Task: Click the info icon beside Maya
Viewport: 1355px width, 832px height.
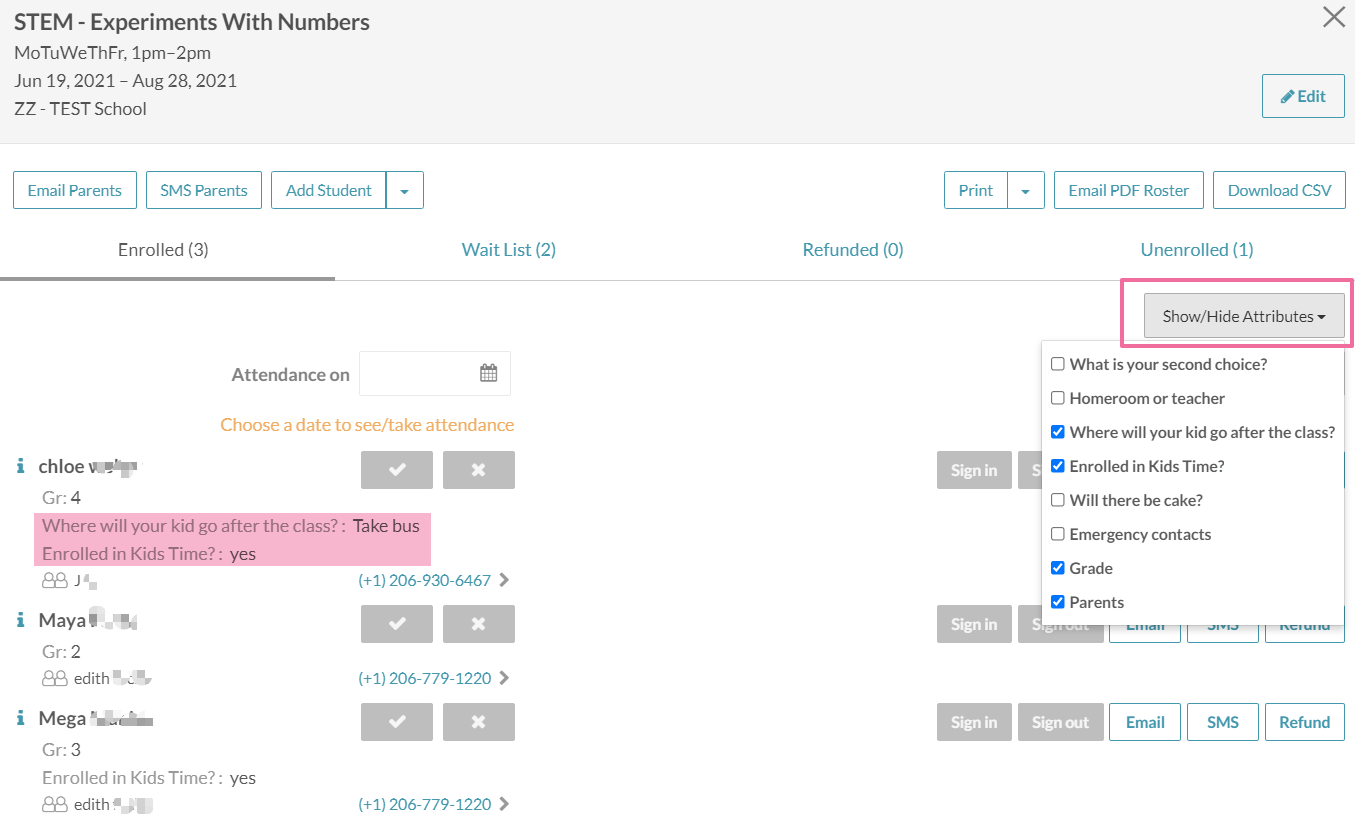Action: tap(20, 621)
